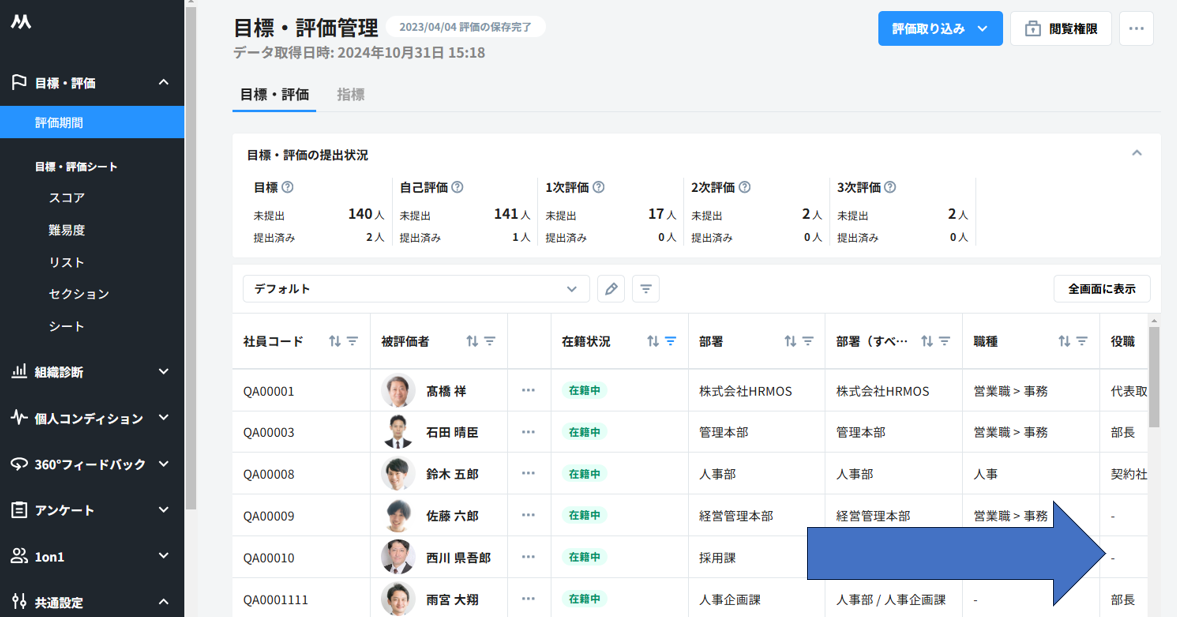Filter the 部署 column
This screenshot has height=617, width=1177.
click(808, 341)
